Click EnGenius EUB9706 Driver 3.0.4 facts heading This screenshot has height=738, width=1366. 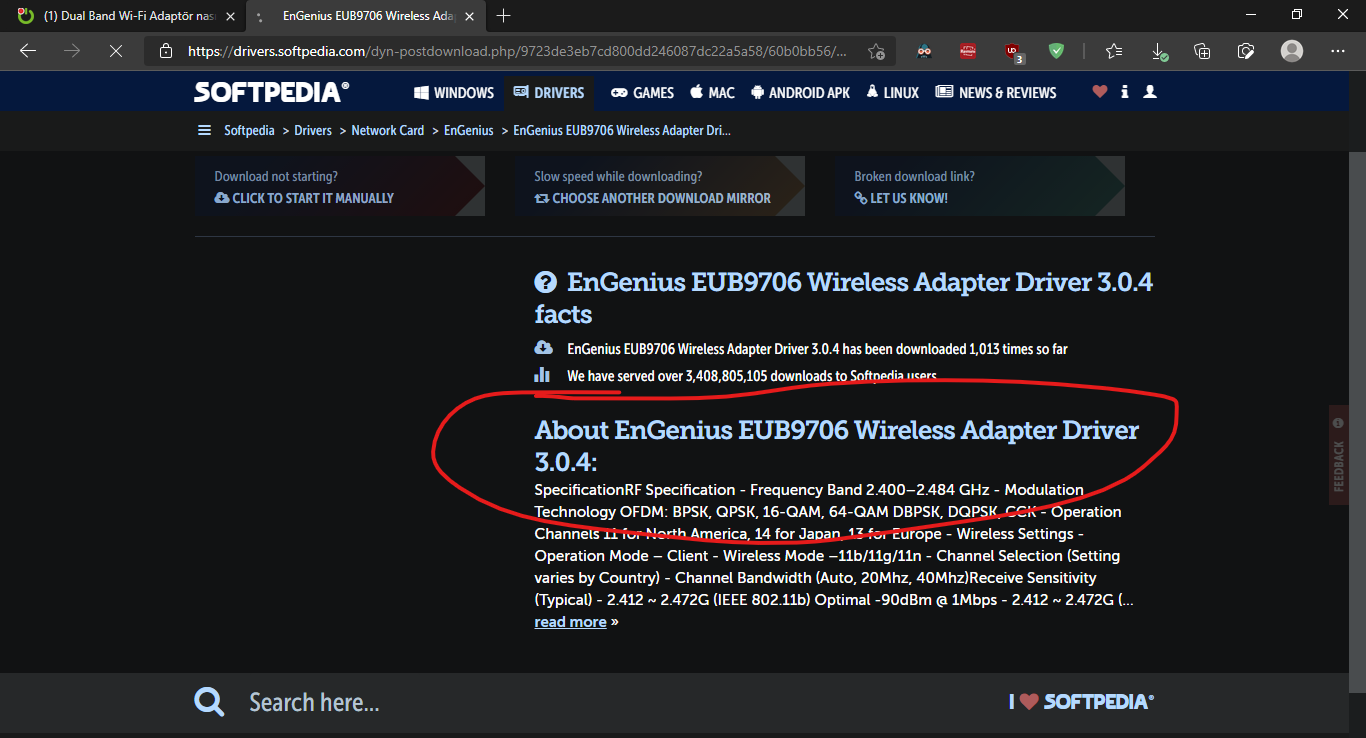coord(844,298)
